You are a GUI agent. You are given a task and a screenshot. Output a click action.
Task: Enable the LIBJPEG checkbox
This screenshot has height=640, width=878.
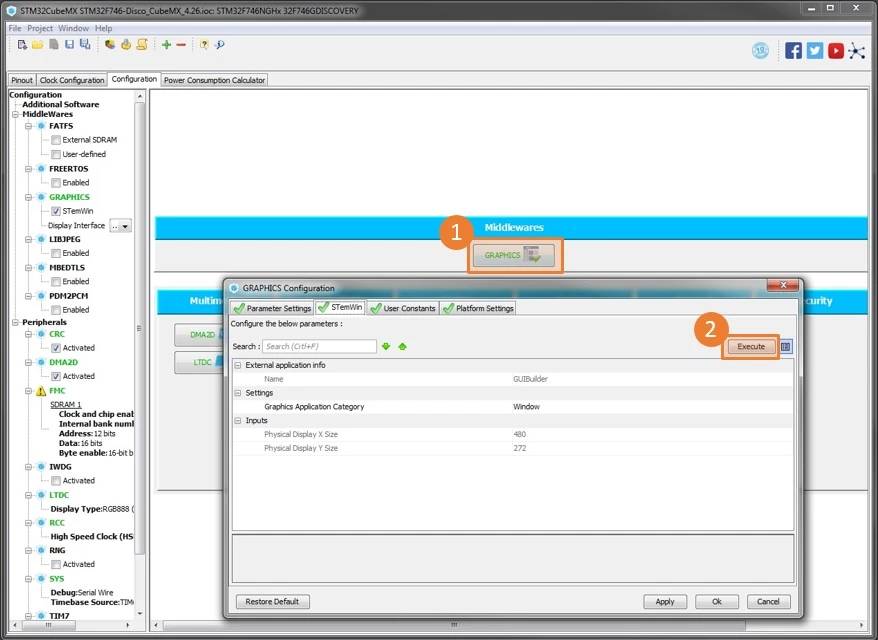pos(56,253)
